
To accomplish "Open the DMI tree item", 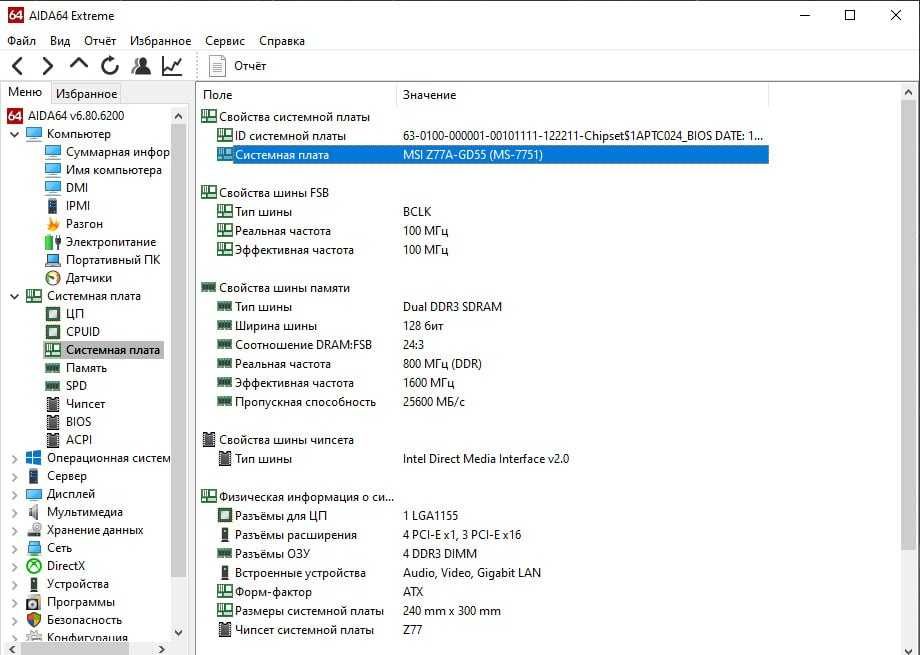I will [76, 188].
